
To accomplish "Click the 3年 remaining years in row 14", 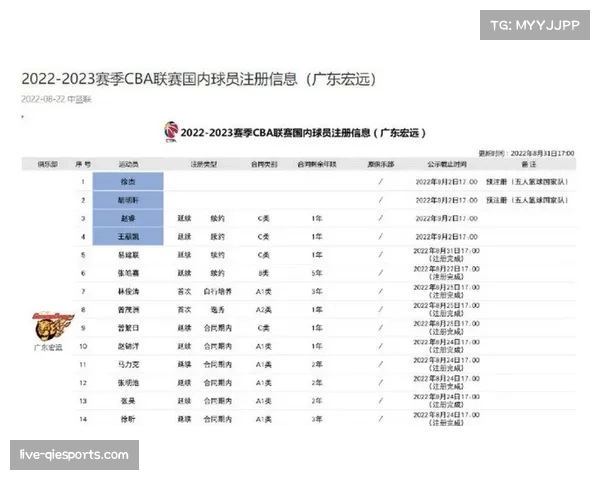I will (x=317, y=419).
